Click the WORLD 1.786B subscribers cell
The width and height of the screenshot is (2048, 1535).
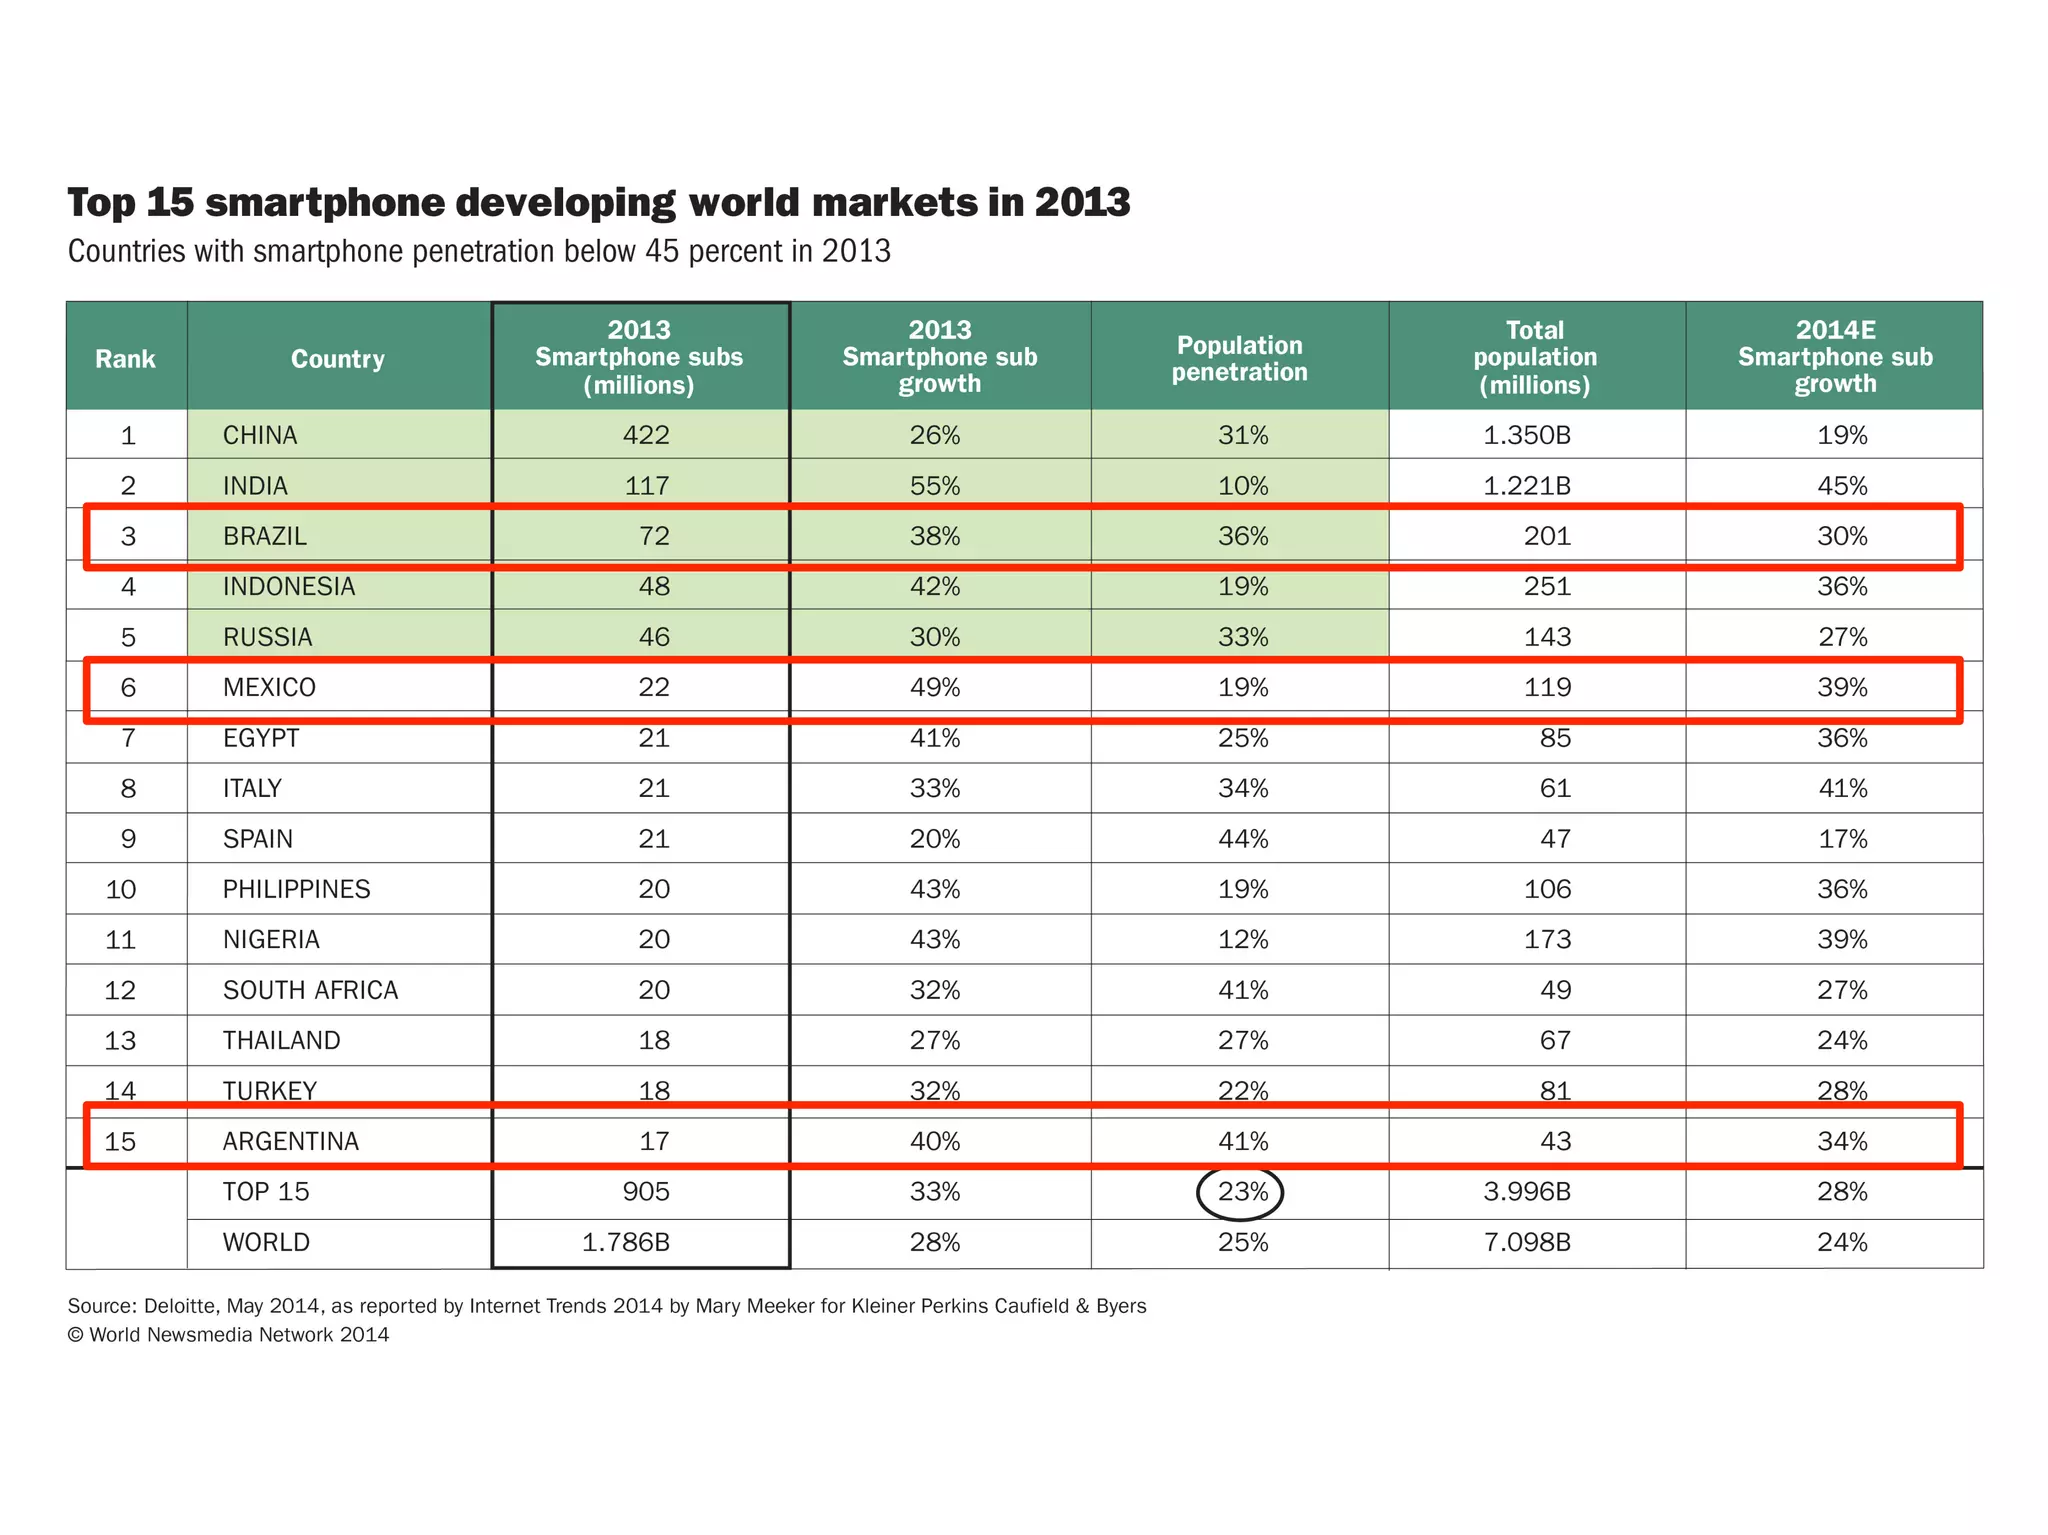[x=626, y=1242]
